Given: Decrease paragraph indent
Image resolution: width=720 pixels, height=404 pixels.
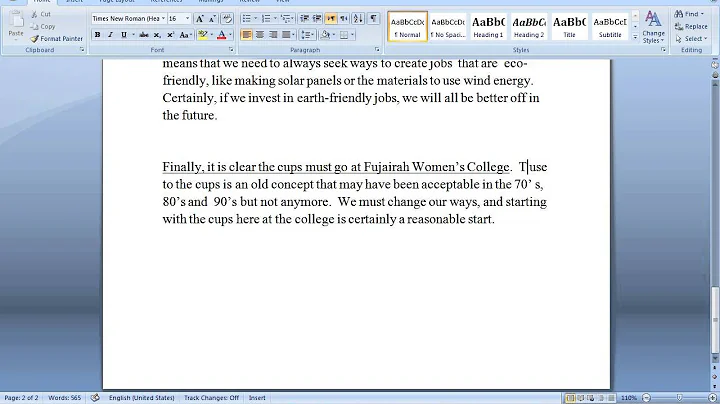Looking at the screenshot, I should [304, 18].
